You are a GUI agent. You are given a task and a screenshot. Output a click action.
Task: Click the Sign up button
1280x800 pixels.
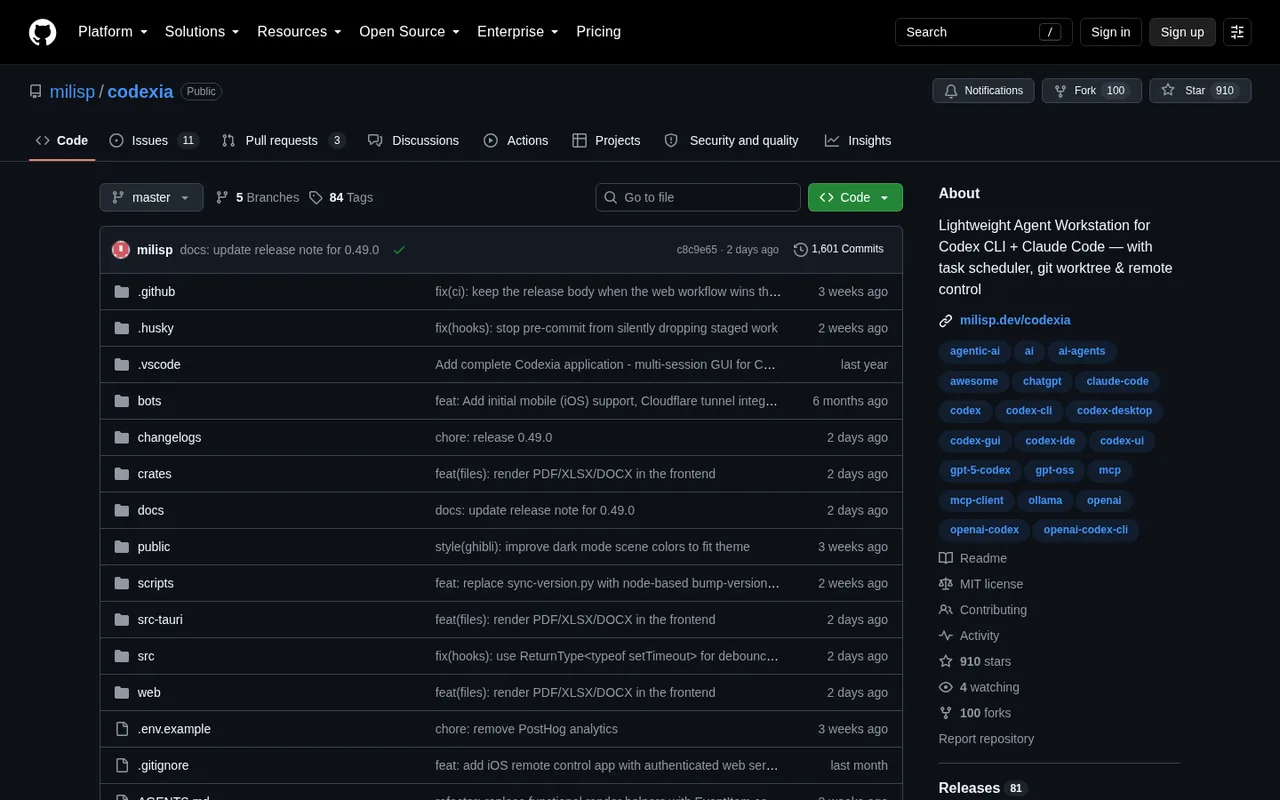coord(1182,32)
